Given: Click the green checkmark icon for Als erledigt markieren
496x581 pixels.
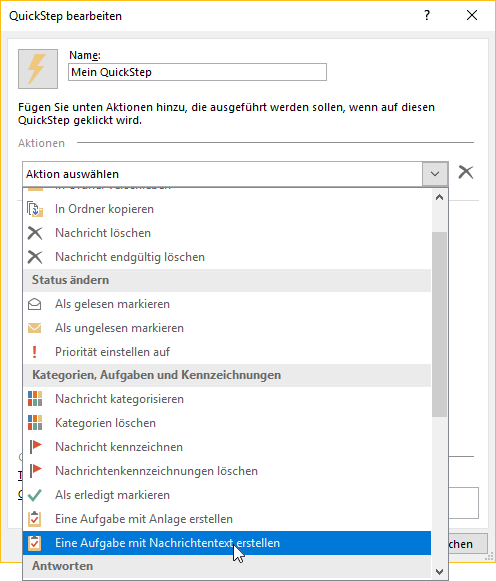Looking at the screenshot, I should (x=35, y=495).
